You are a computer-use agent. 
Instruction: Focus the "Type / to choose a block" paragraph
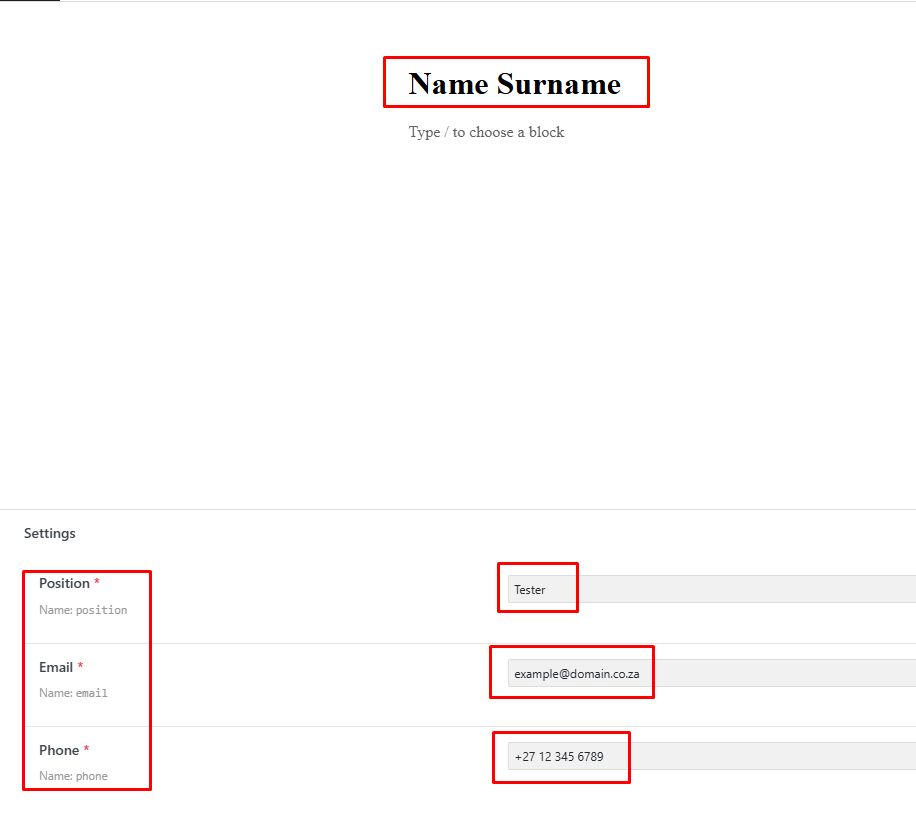pos(486,132)
